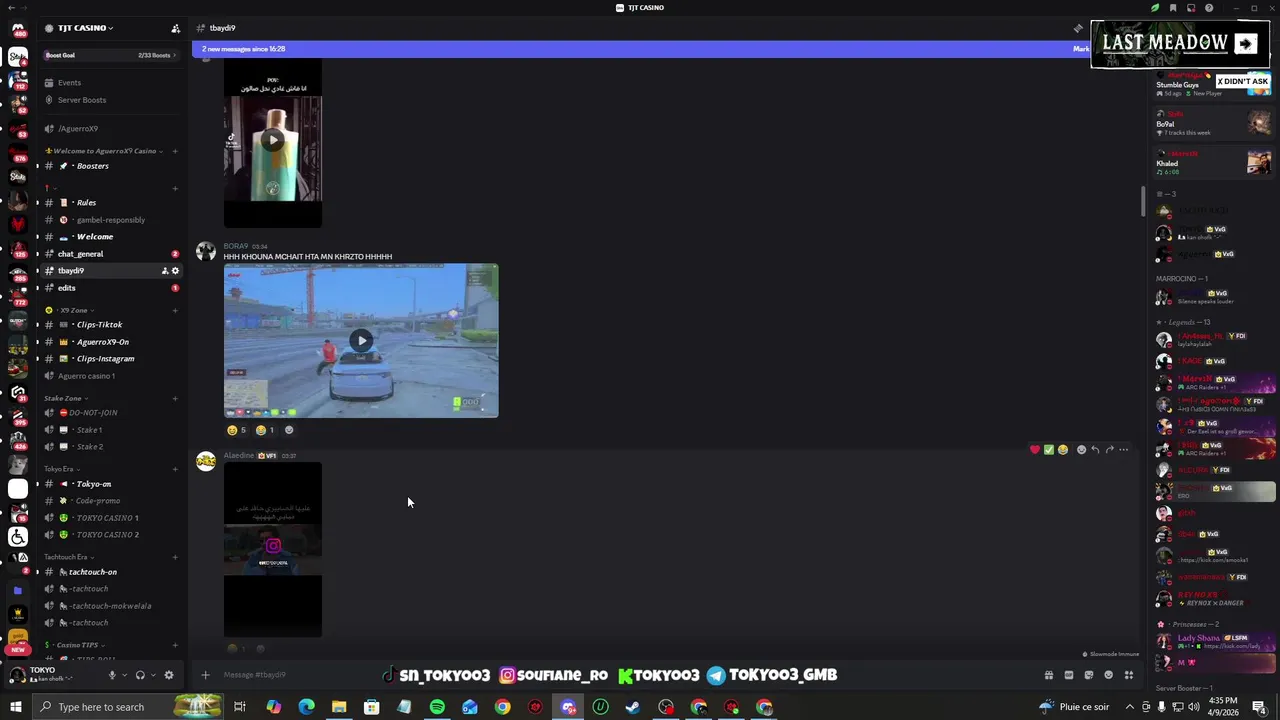The height and width of the screenshot is (720, 1280).
Task: React with red heart on Aladine's message
Action: pos(1035,450)
